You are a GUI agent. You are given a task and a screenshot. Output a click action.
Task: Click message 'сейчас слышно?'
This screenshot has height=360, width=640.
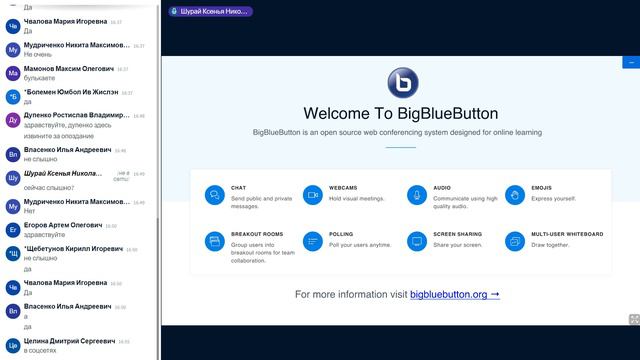click(49, 188)
